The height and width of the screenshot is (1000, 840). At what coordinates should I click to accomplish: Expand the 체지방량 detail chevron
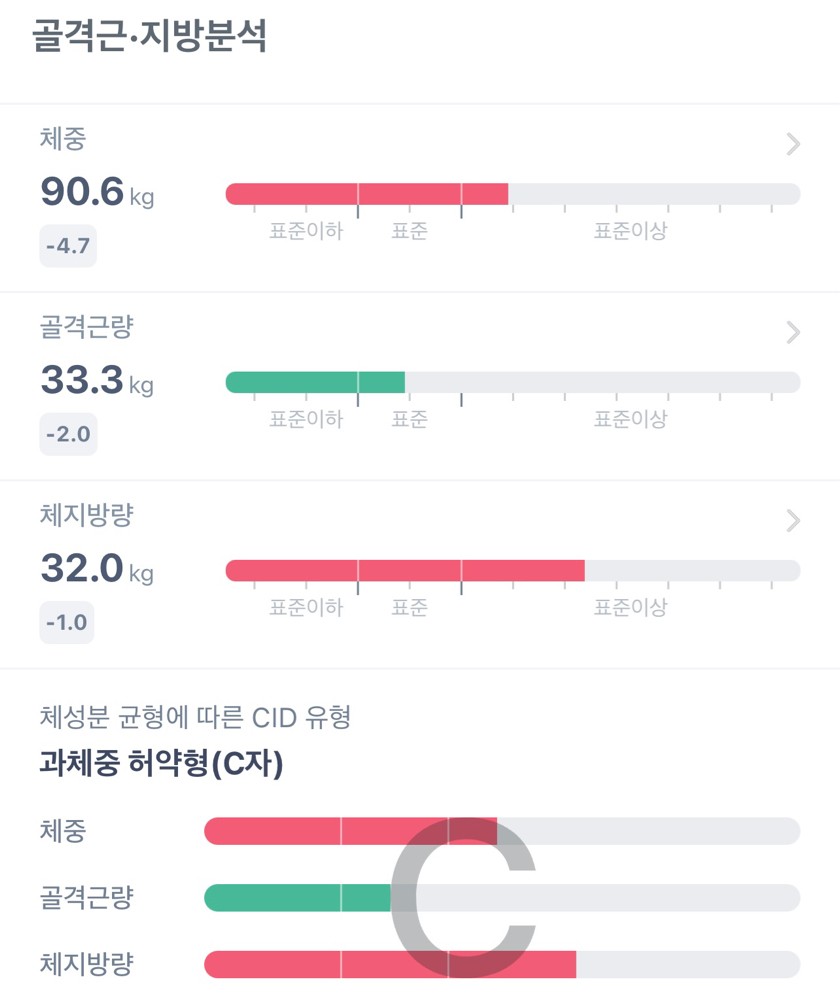tap(793, 520)
